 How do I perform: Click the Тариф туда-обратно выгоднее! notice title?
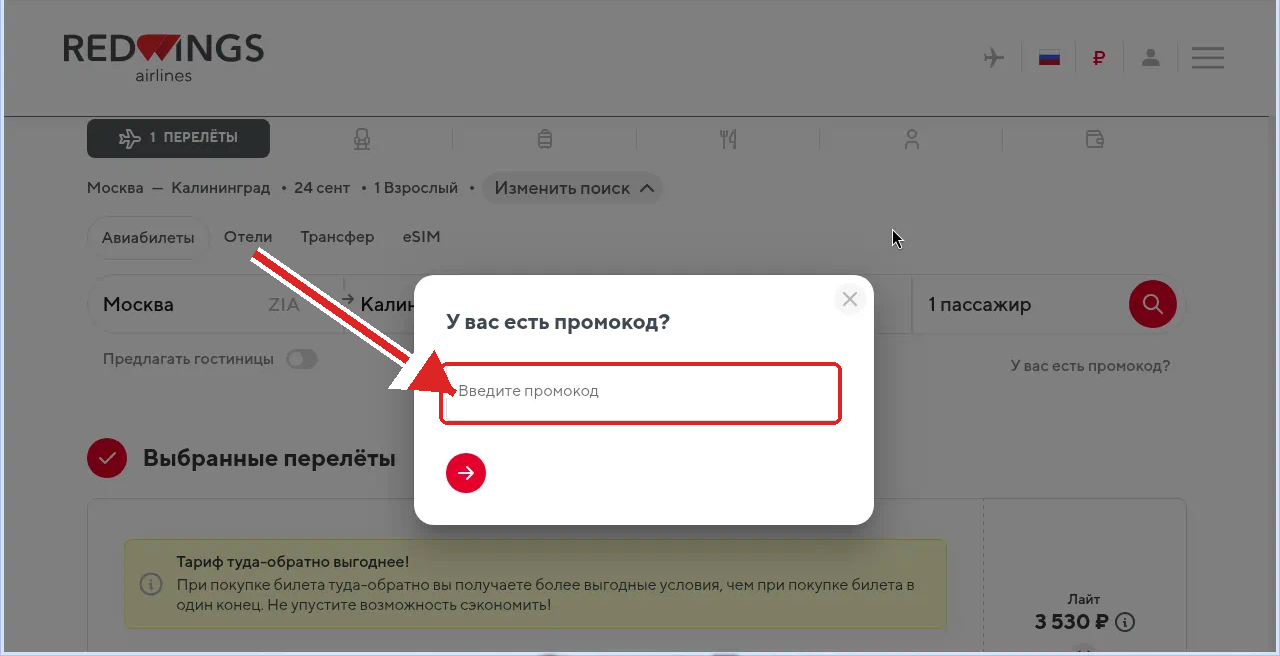click(x=293, y=562)
